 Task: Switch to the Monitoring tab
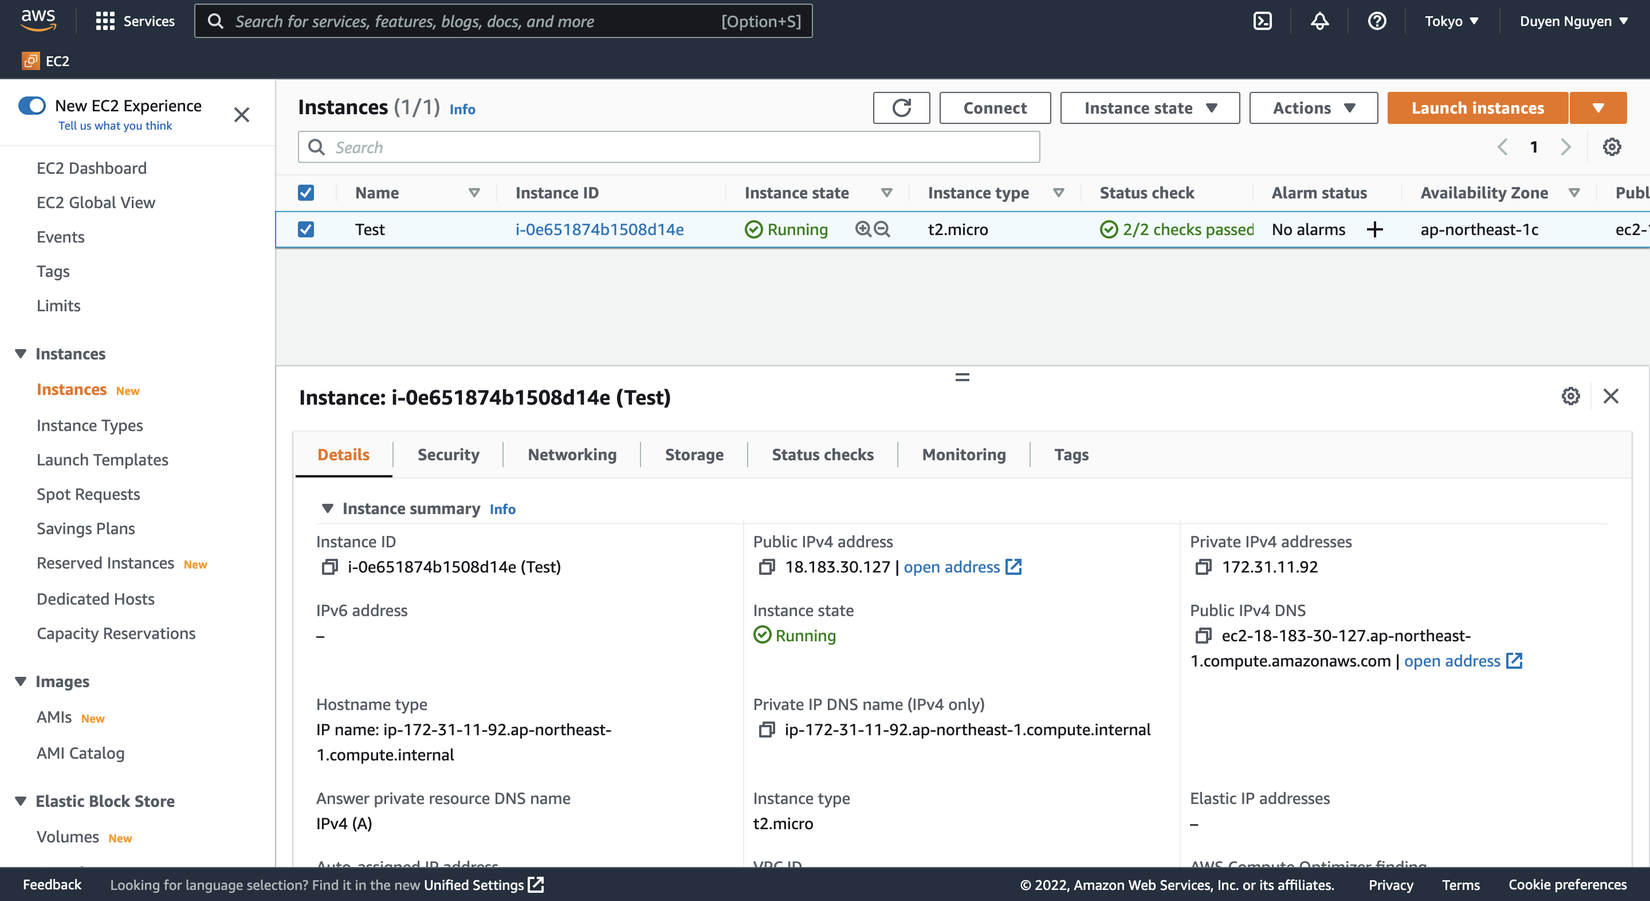click(x=964, y=455)
